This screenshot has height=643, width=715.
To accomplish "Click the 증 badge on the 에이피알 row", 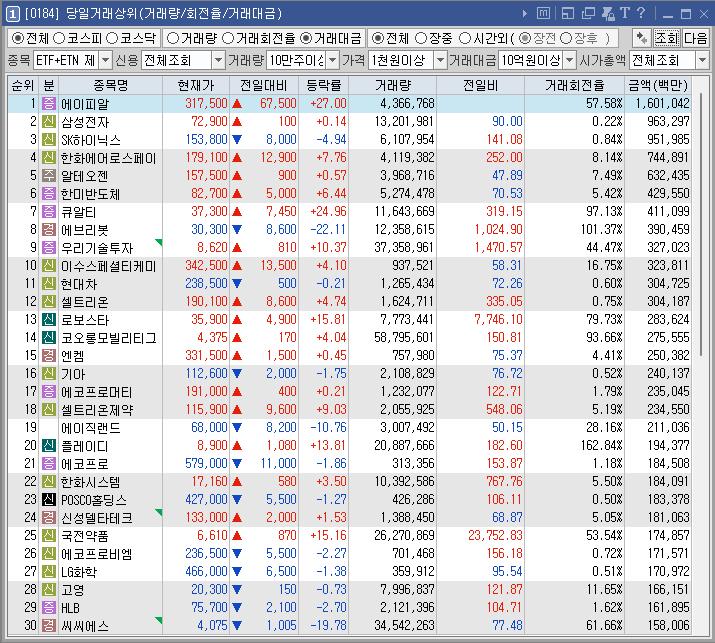I will tap(49, 104).
